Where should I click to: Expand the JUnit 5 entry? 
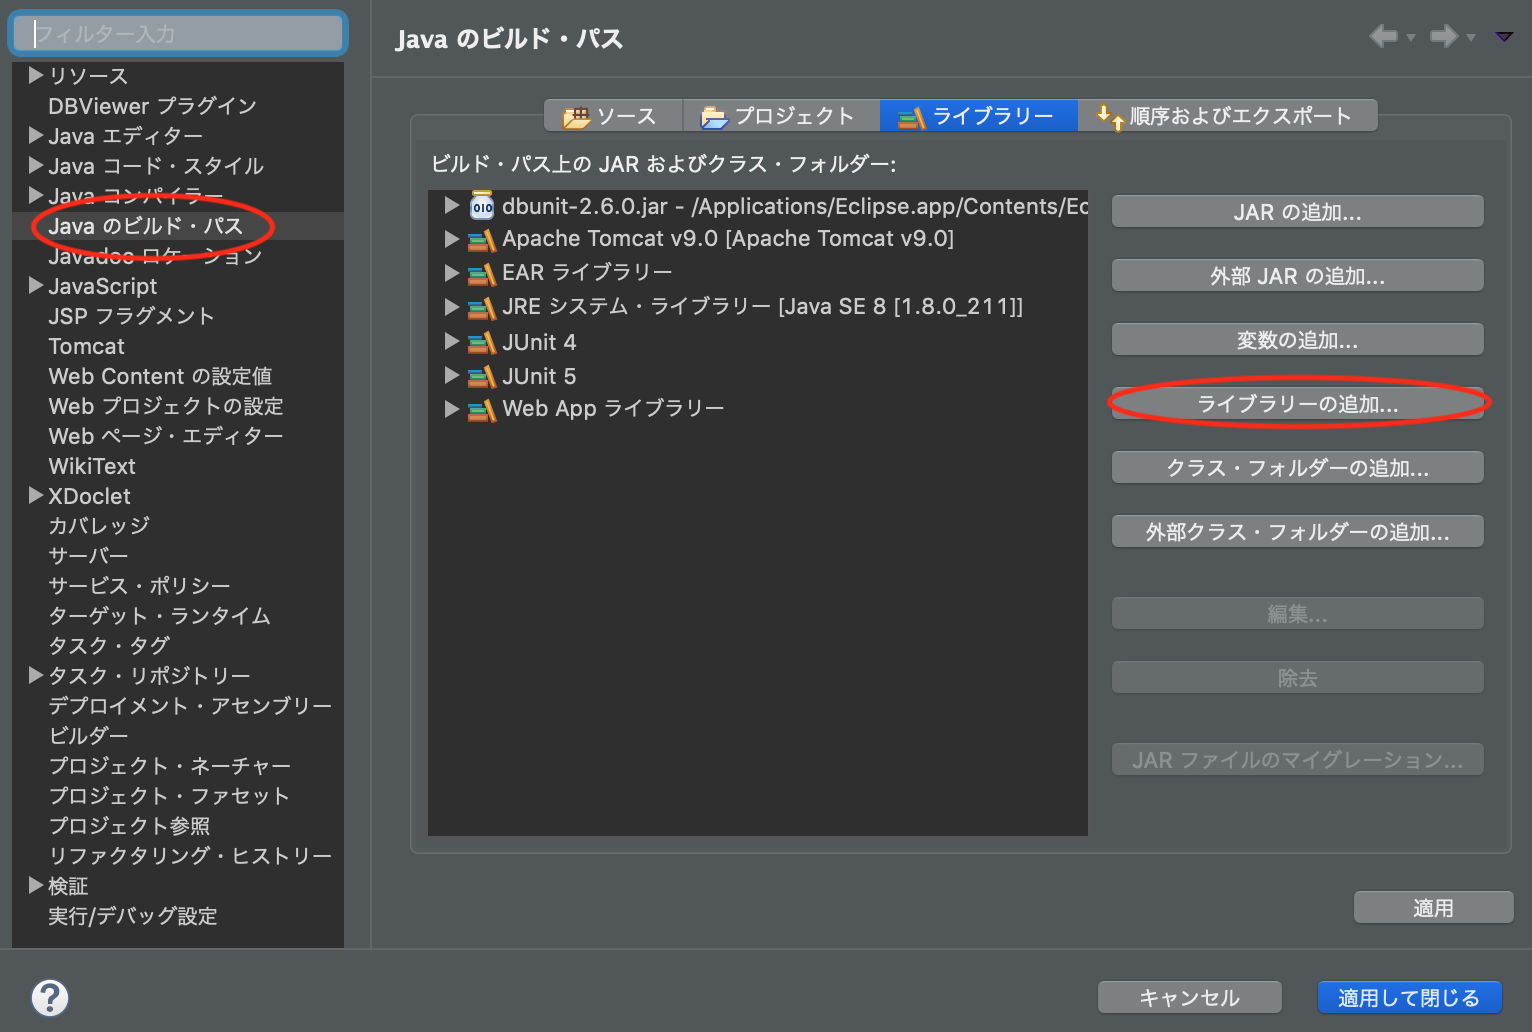tap(452, 375)
